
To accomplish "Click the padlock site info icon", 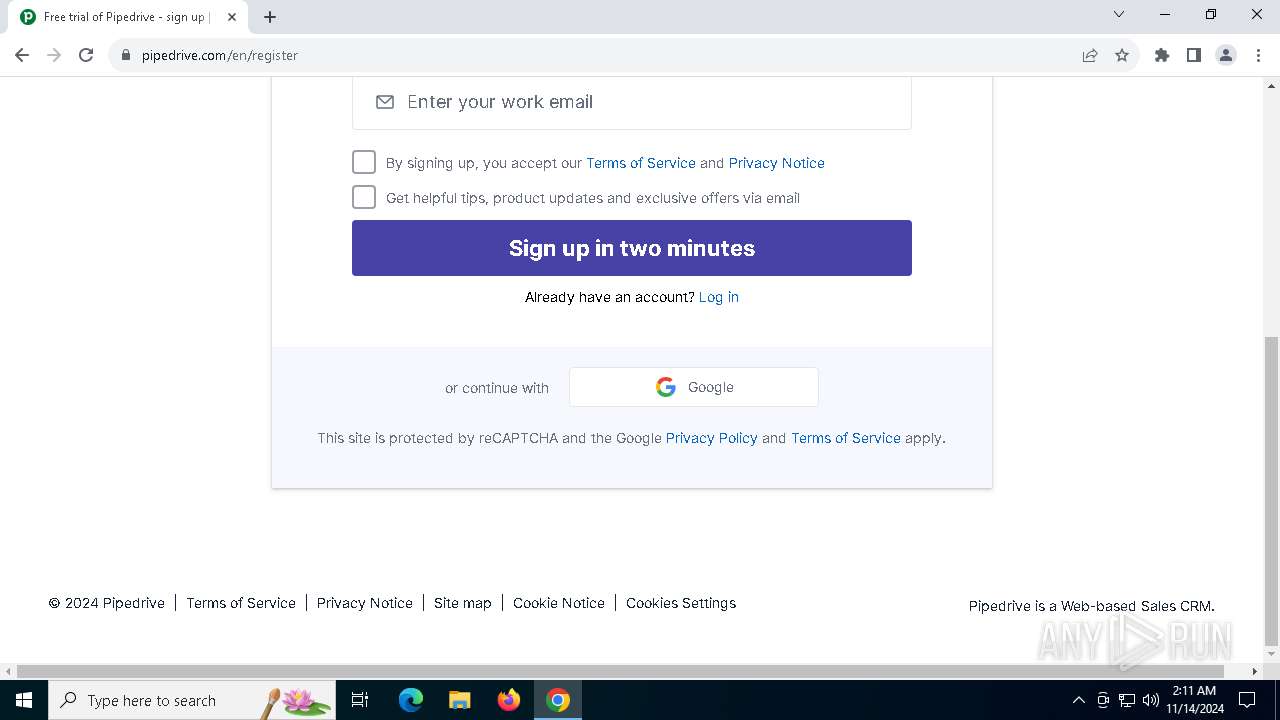I will pos(126,55).
